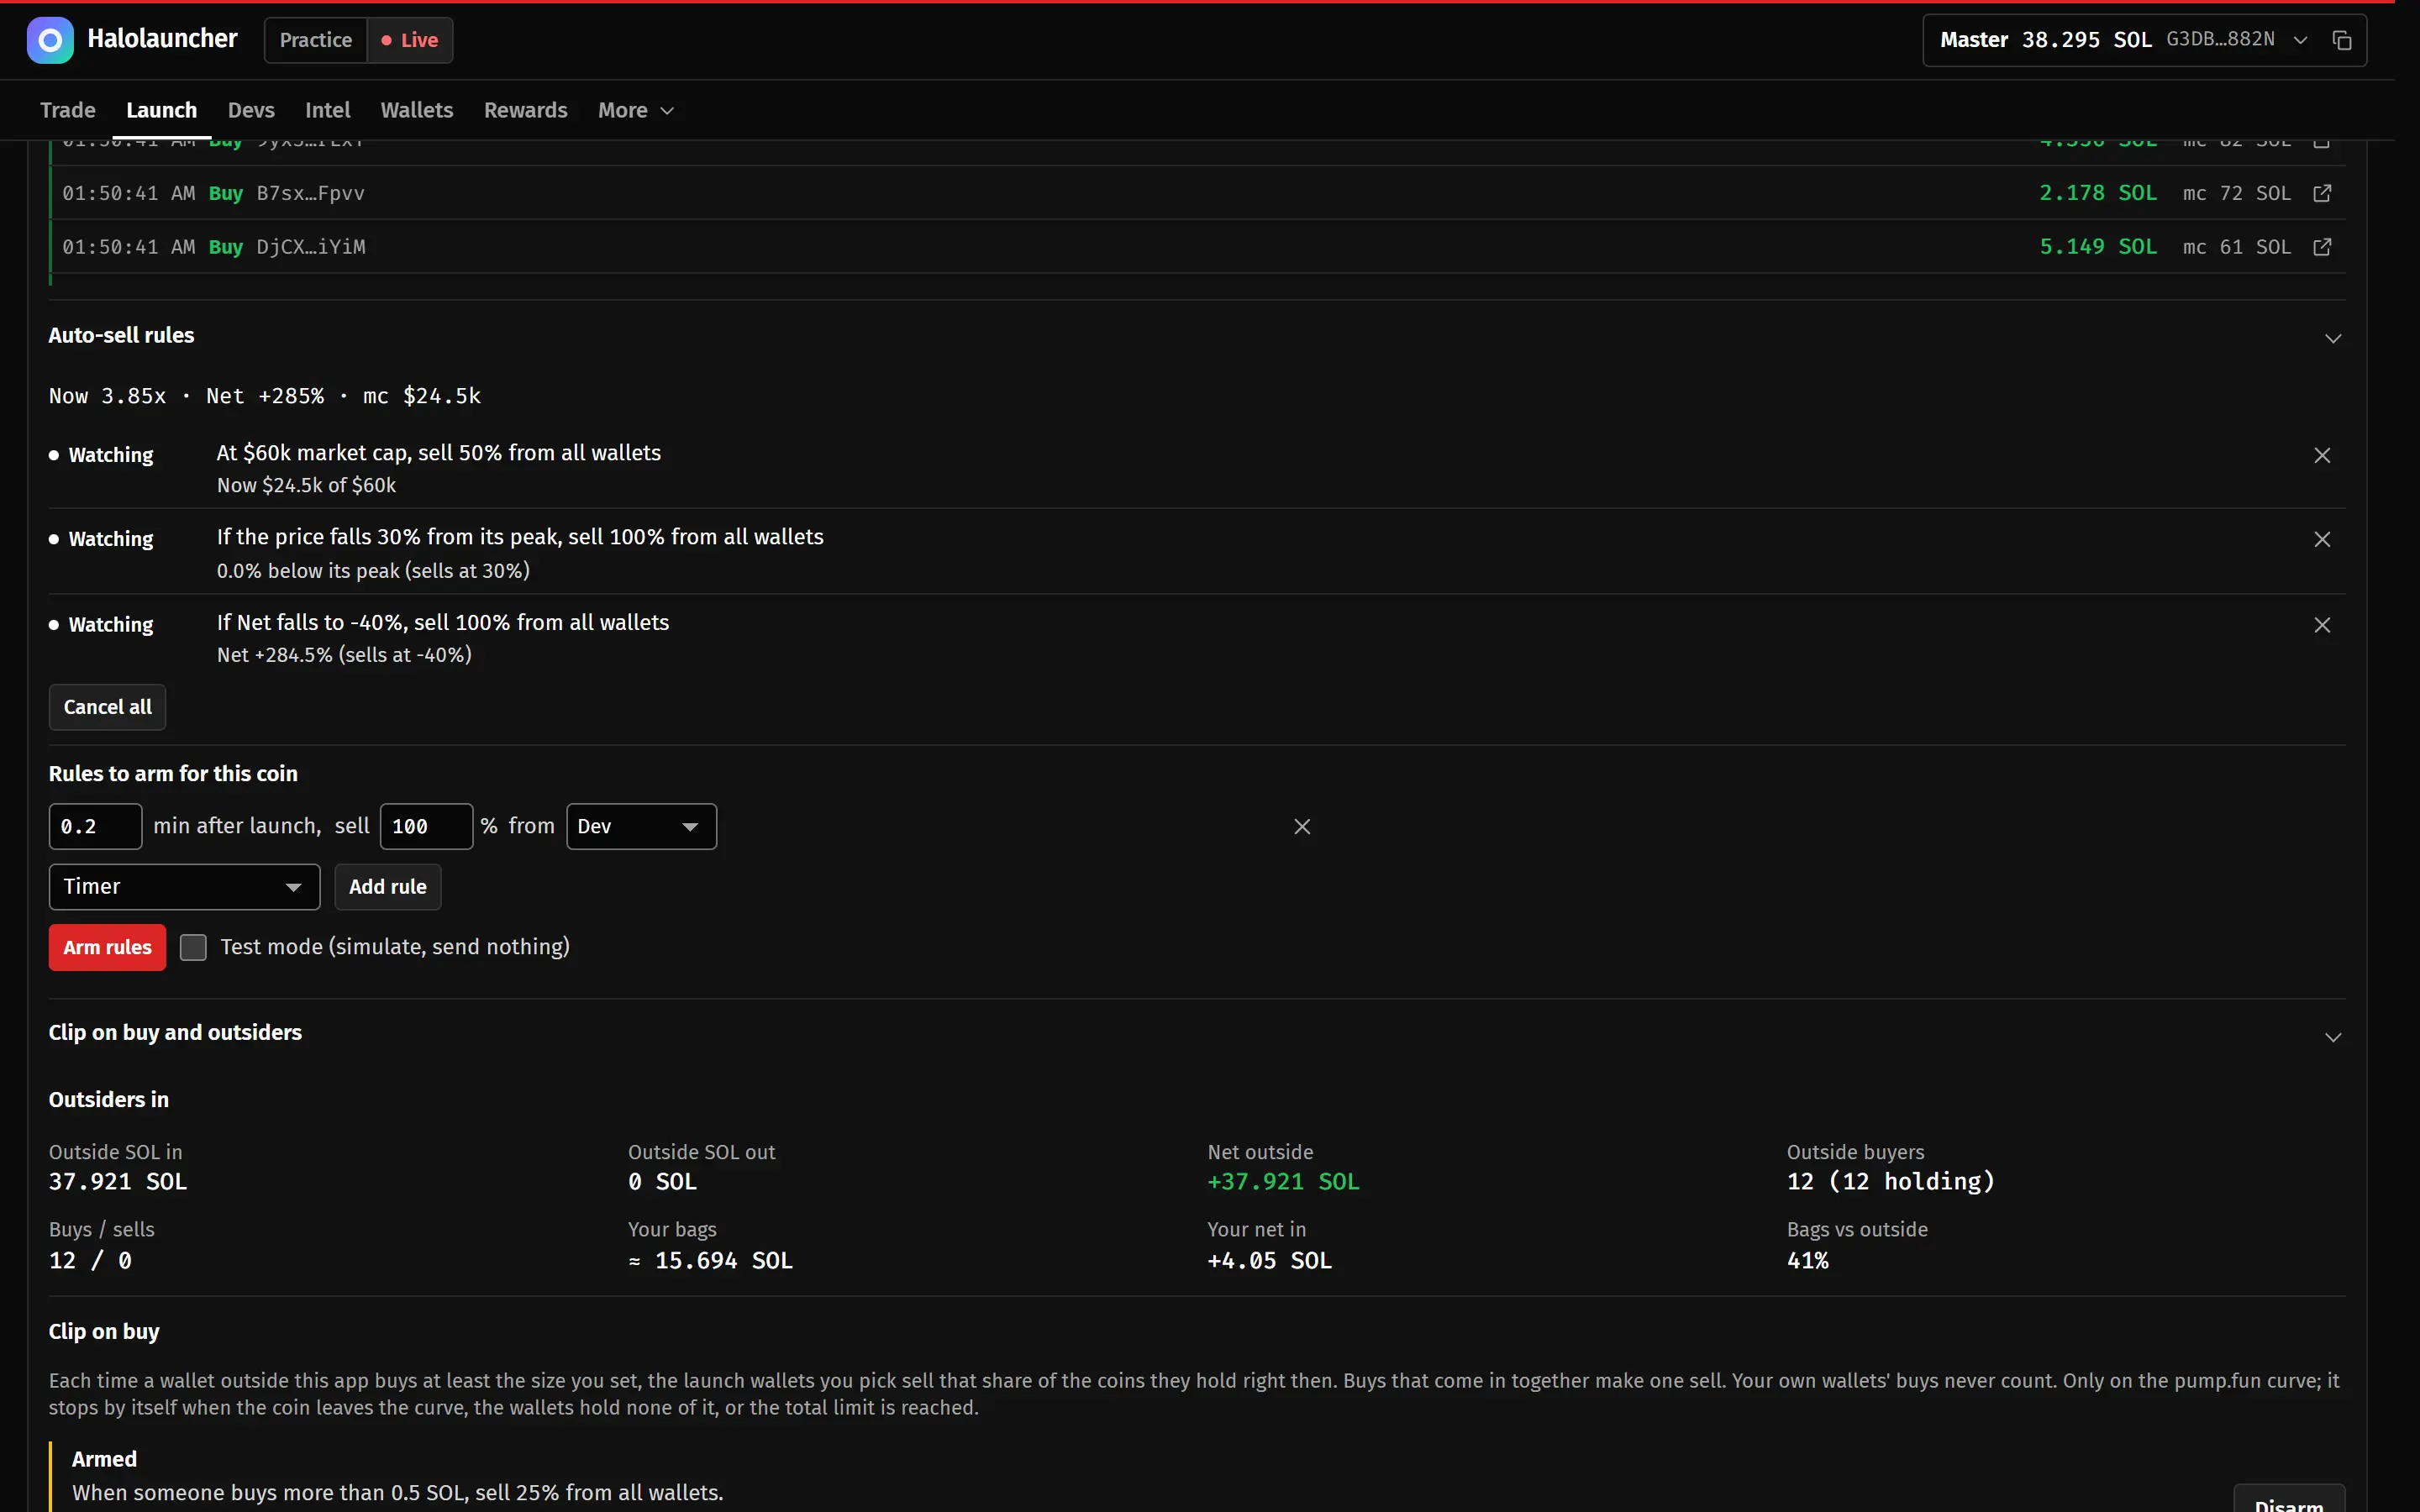The image size is (2420, 1512).
Task: Click the B7sx…Fpvv wallet address
Action: coord(310,193)
